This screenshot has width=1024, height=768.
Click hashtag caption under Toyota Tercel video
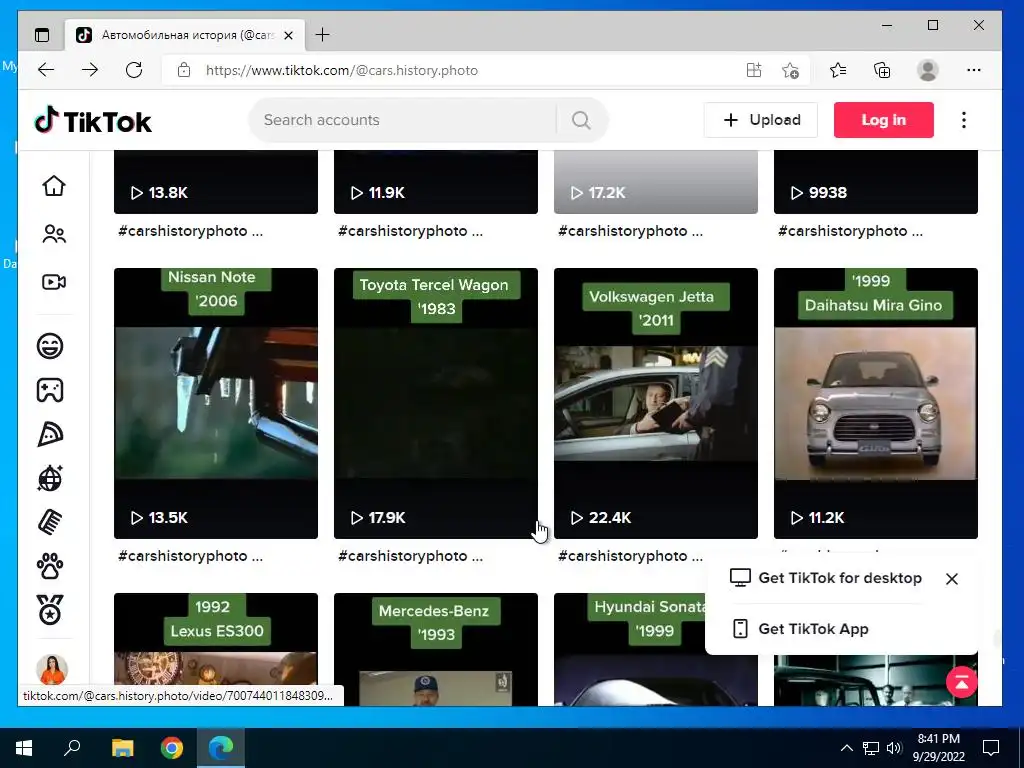point(410,556)
